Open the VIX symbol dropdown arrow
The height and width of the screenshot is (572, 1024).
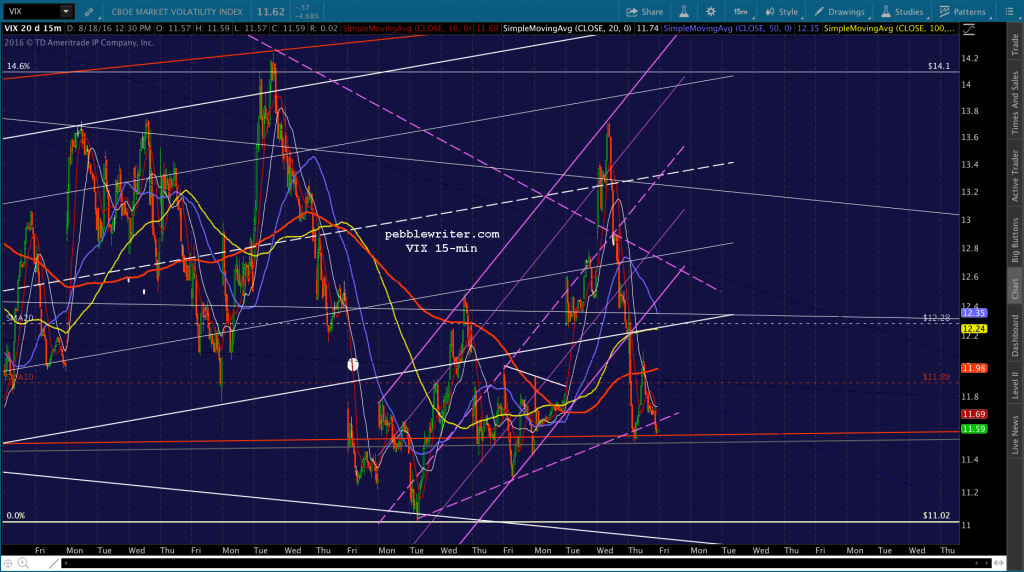[66, 11]
